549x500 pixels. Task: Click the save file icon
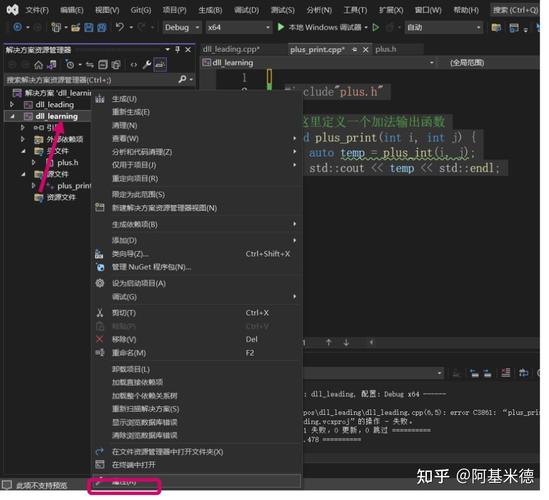click(x=89, y=27)
